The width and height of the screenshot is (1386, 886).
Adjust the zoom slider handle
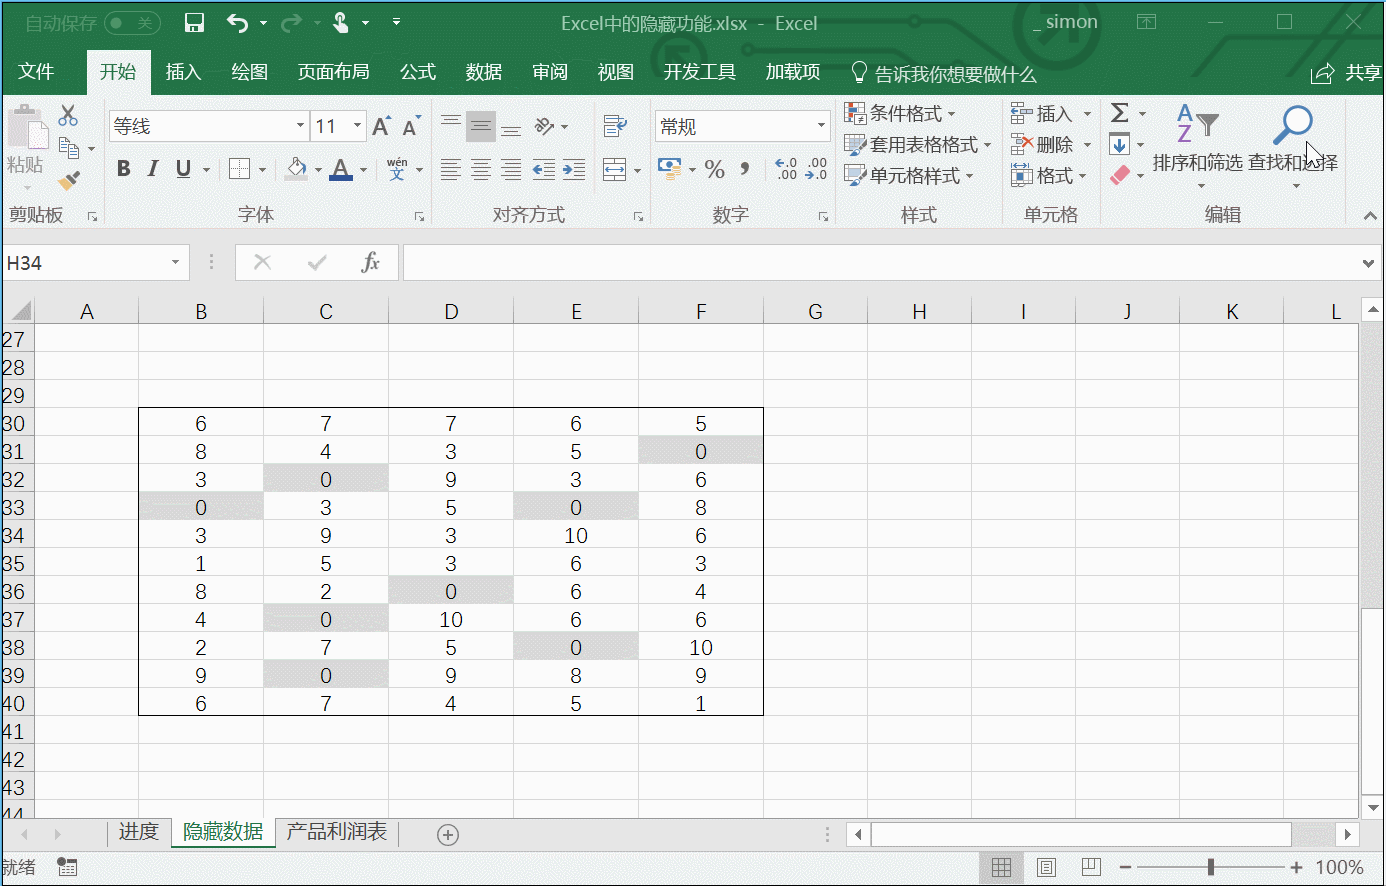click(x=1211, y=867)
